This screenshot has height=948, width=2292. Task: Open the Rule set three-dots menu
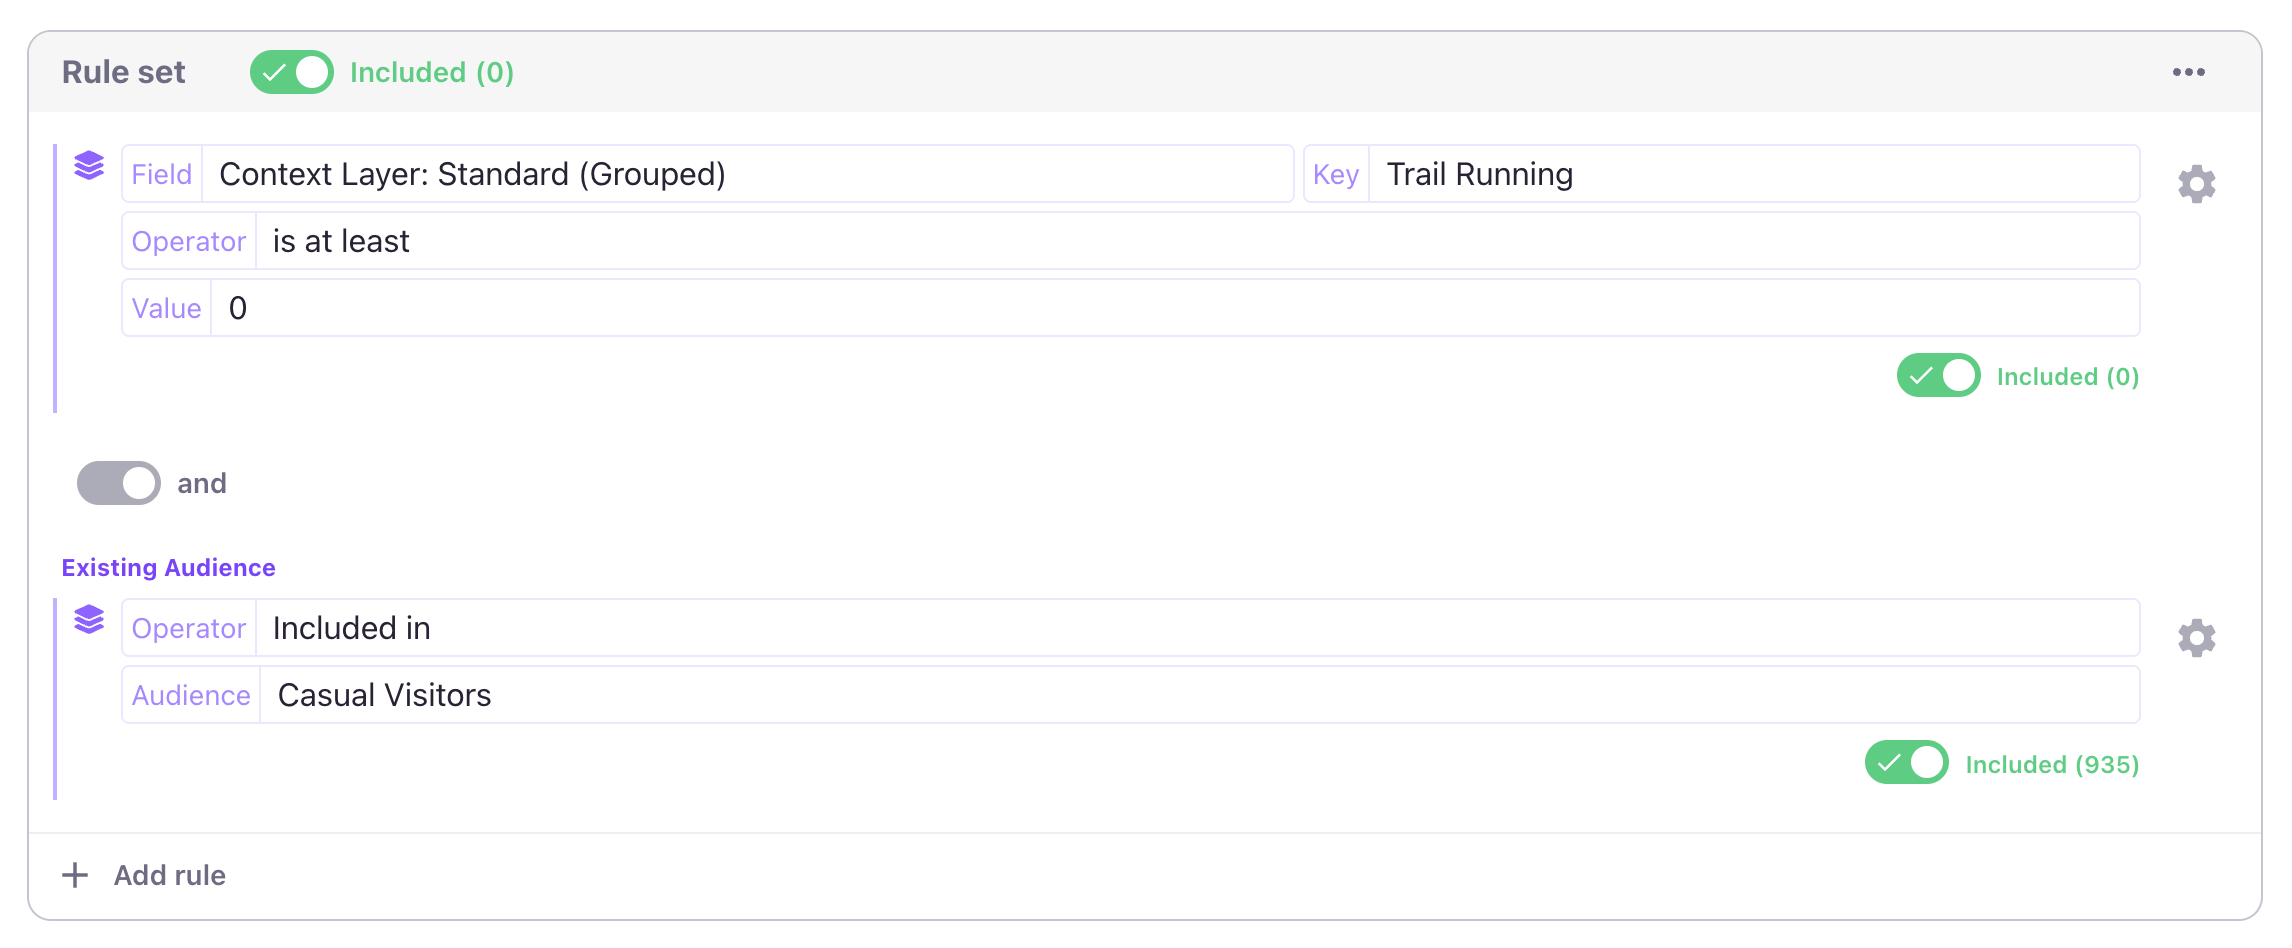(x=2188, y=72)
